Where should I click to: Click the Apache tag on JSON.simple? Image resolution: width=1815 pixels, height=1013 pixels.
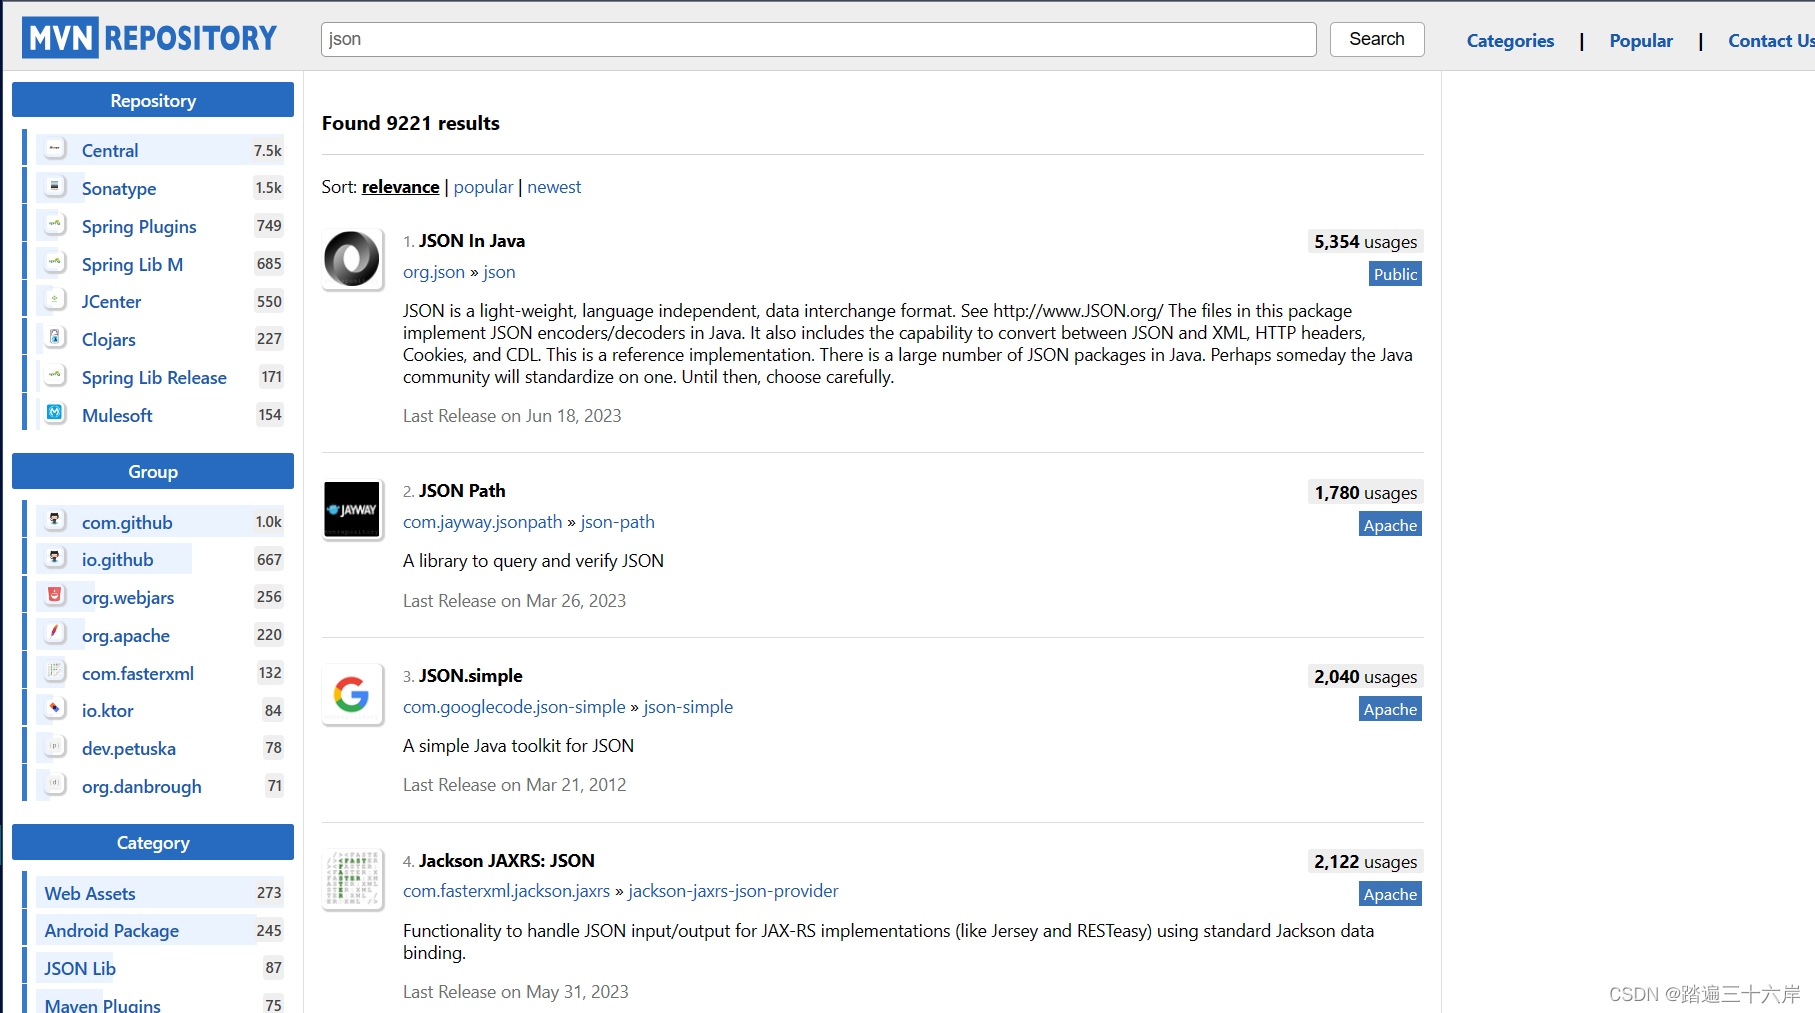coord(1390,709)
